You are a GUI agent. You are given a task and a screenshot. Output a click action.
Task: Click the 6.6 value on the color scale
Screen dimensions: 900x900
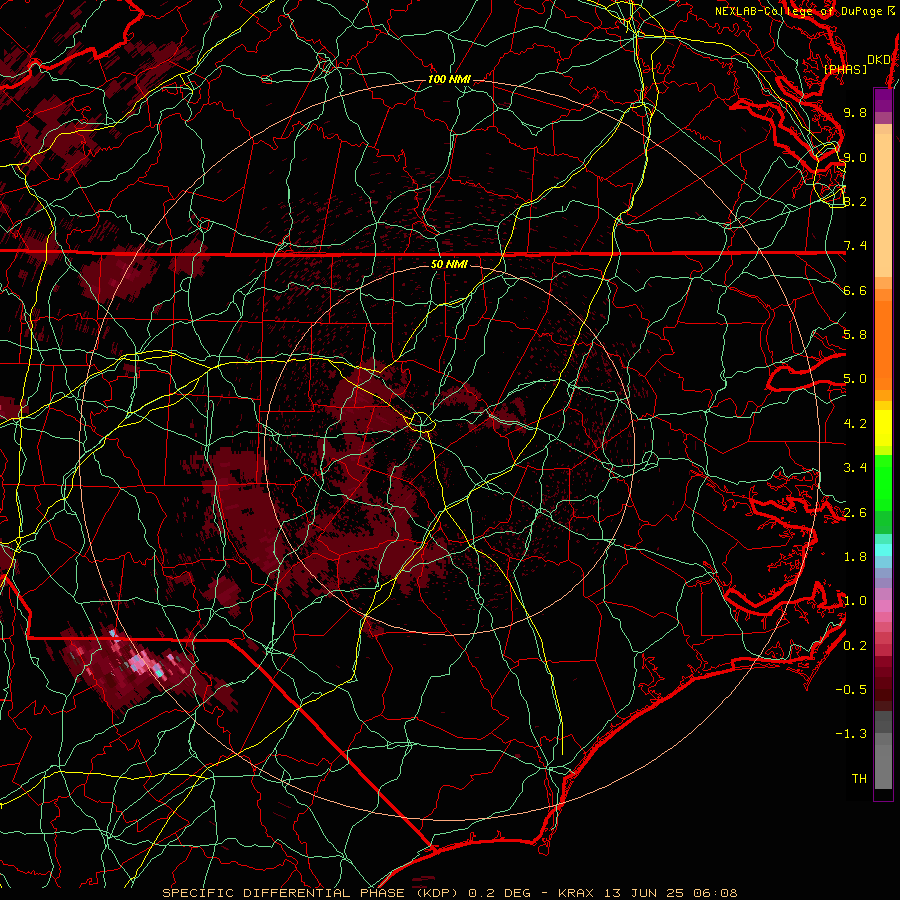click(x=855, y=290)
